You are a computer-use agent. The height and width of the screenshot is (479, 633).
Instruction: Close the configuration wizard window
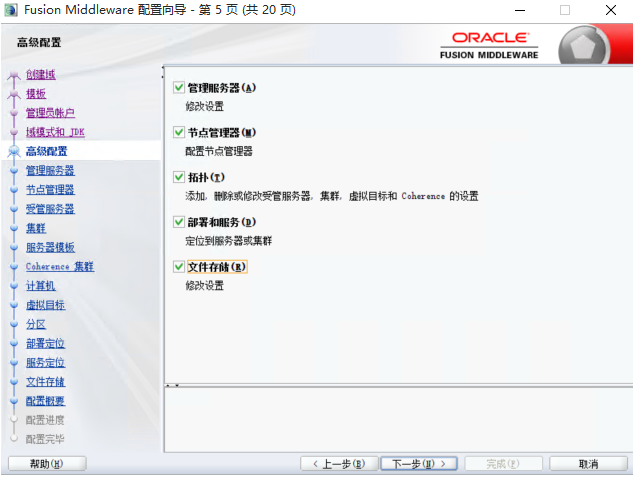click(x=611, y=10)
